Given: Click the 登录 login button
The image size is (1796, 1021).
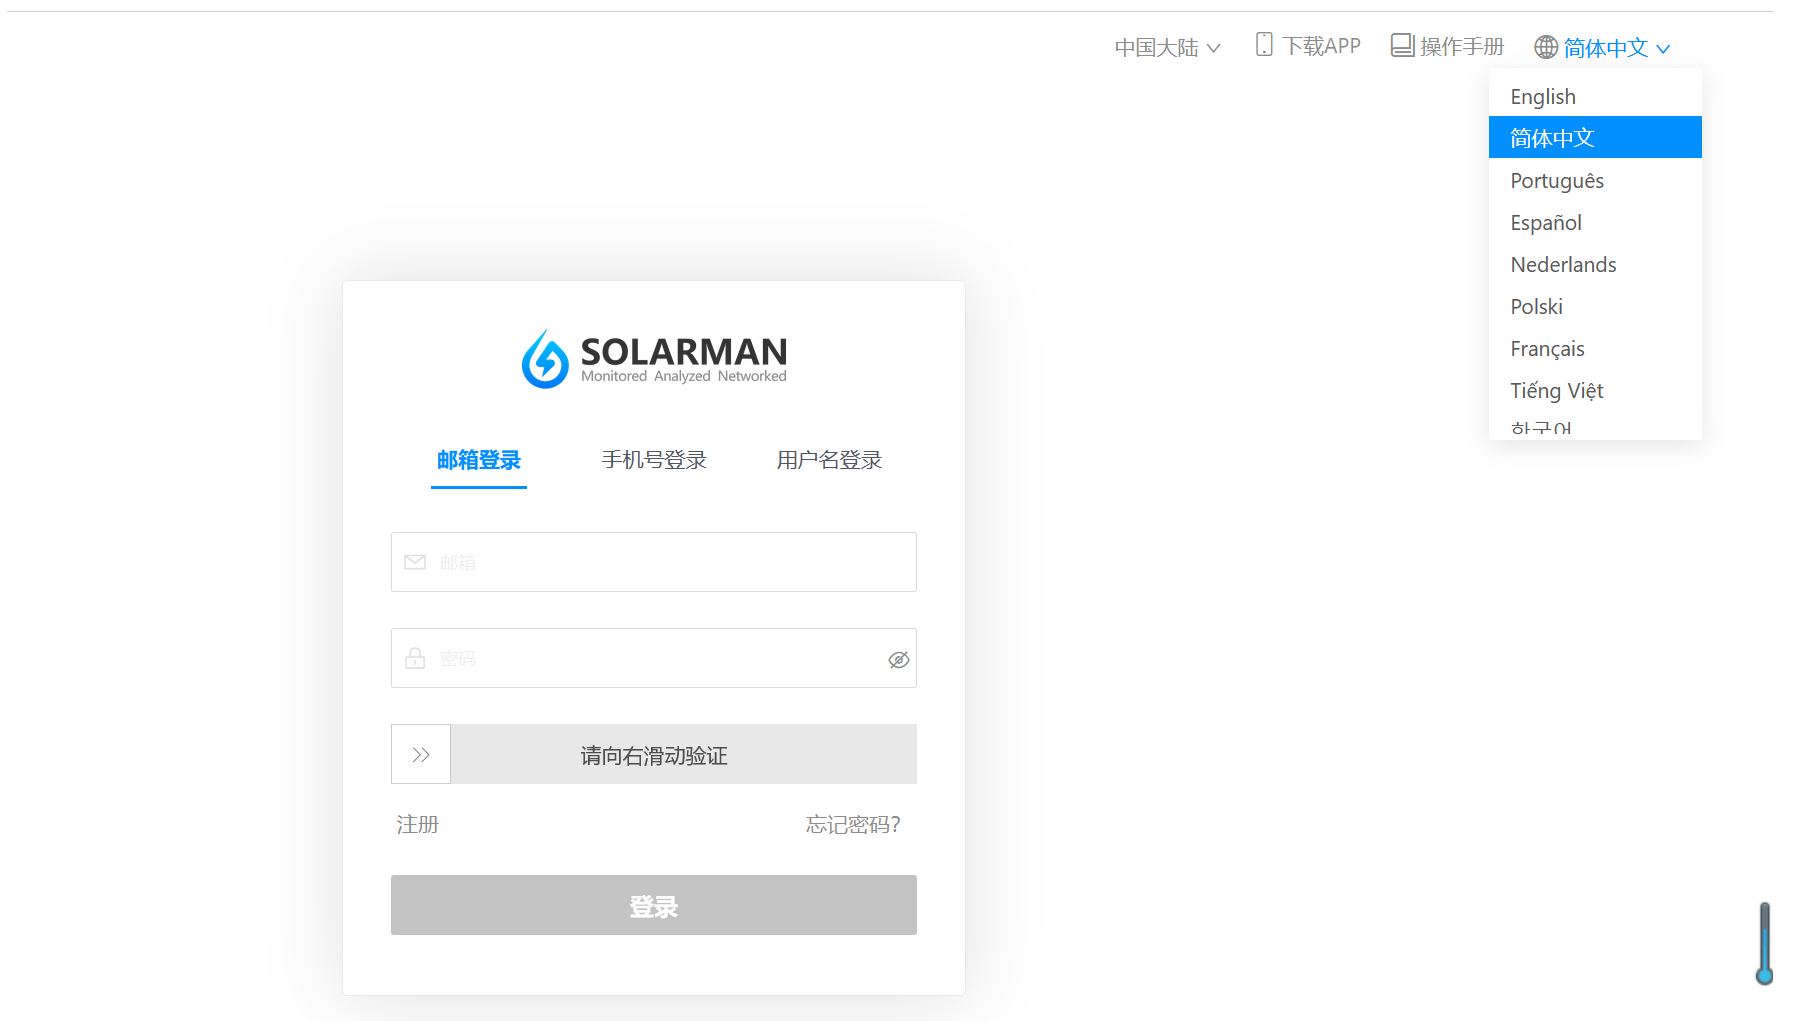Looking at the screenshot, I should pyautogui.click(x=654, y=905).
